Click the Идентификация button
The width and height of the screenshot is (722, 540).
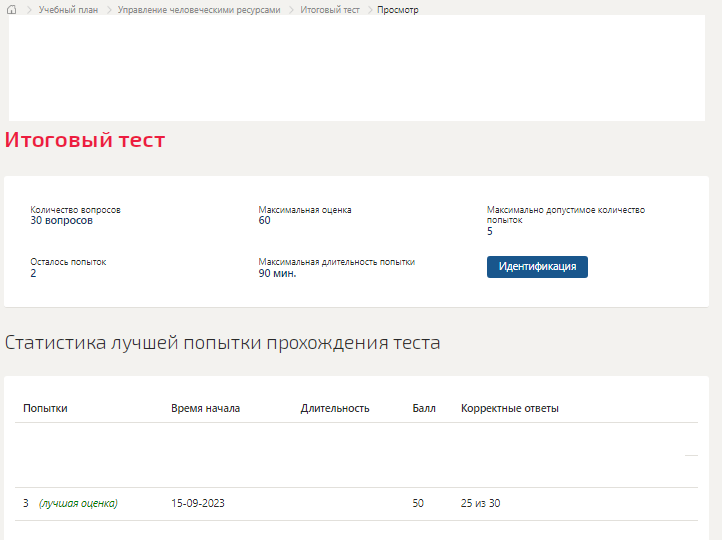click(x=537, y=267)
